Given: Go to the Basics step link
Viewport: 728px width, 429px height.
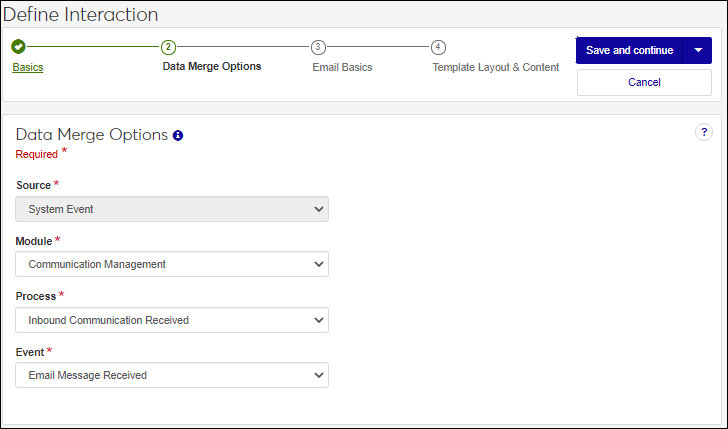Looking at the screenshot, I should (x=28, y=68).
